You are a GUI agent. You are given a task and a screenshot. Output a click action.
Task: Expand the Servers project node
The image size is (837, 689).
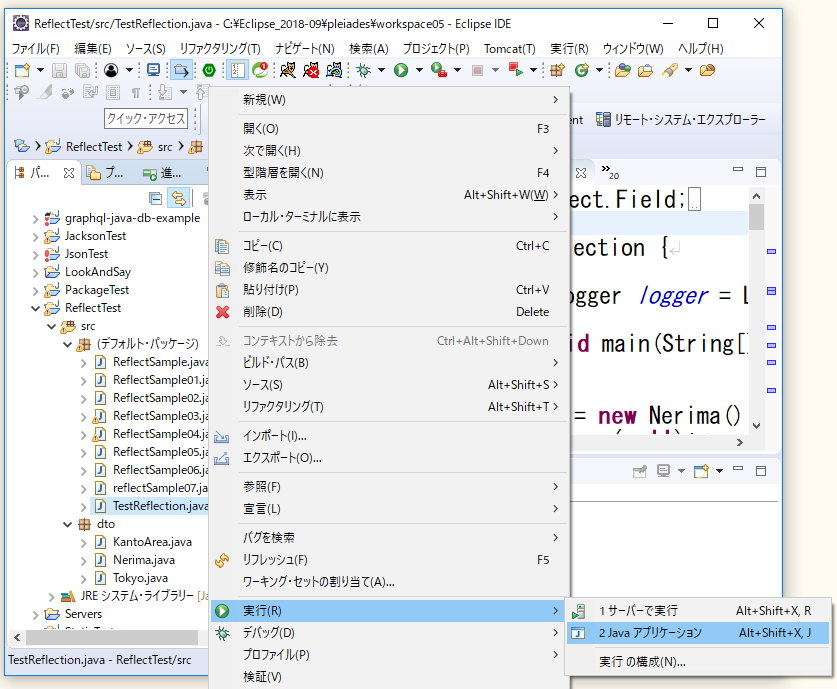point(35,615)
